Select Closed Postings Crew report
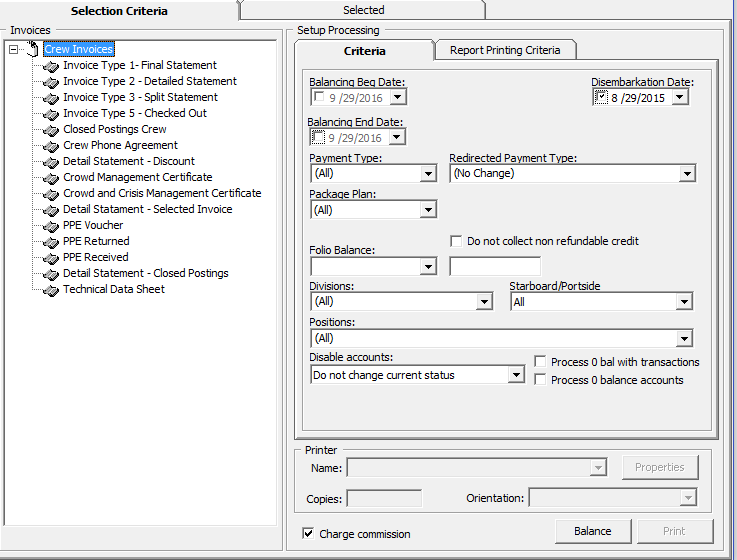 (115, 129)
